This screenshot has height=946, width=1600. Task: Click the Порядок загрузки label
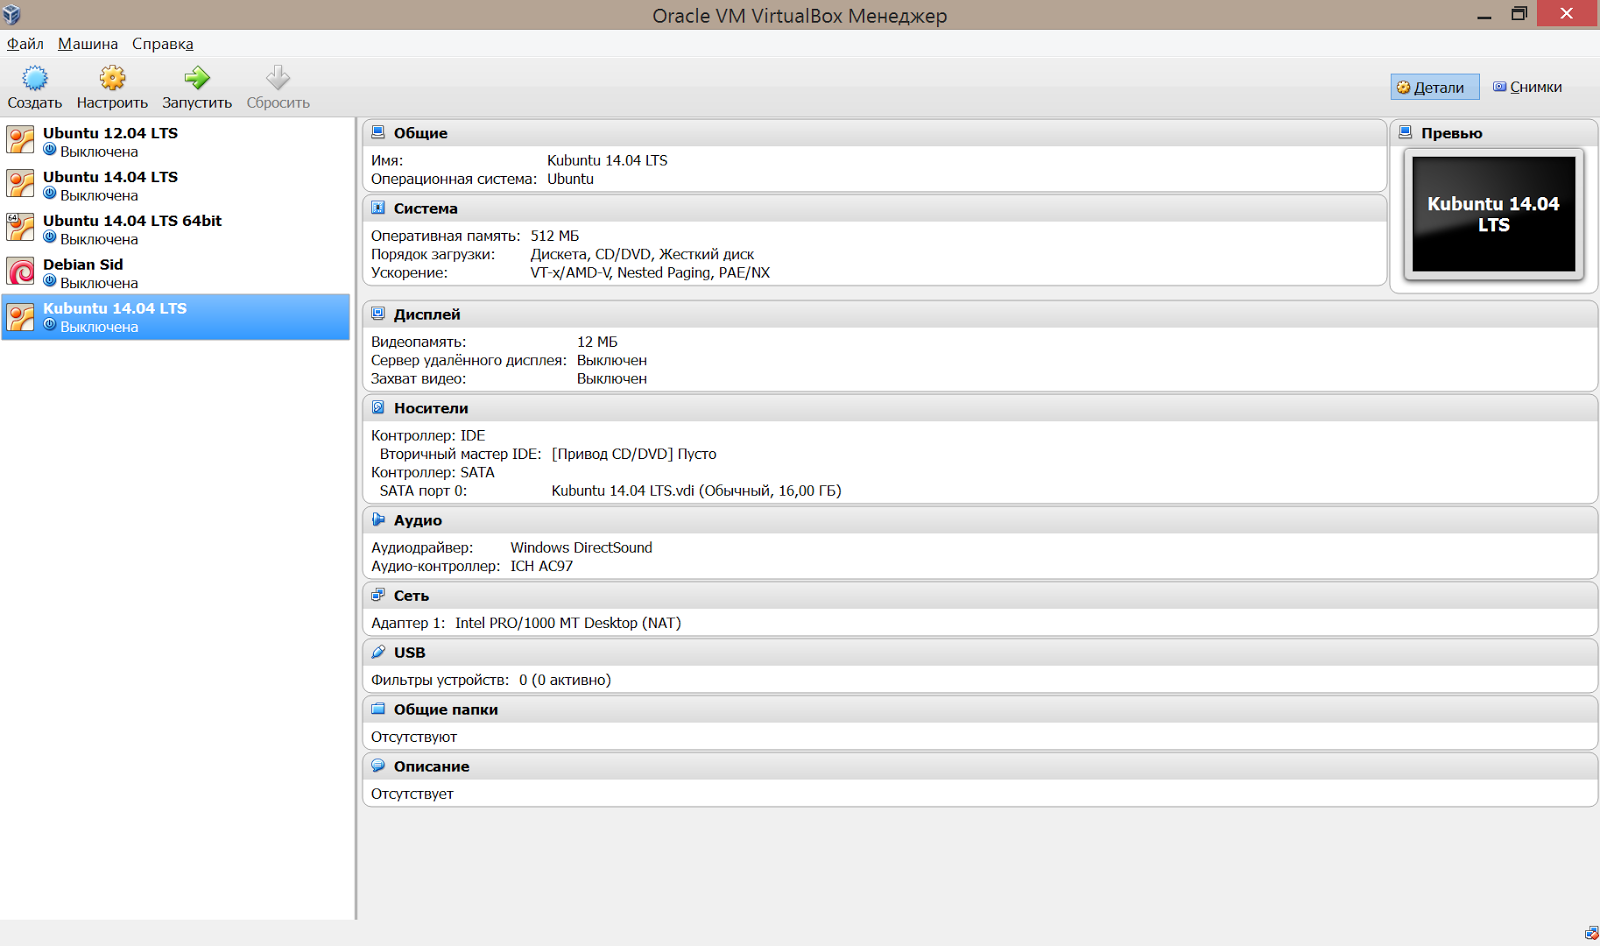433,254
